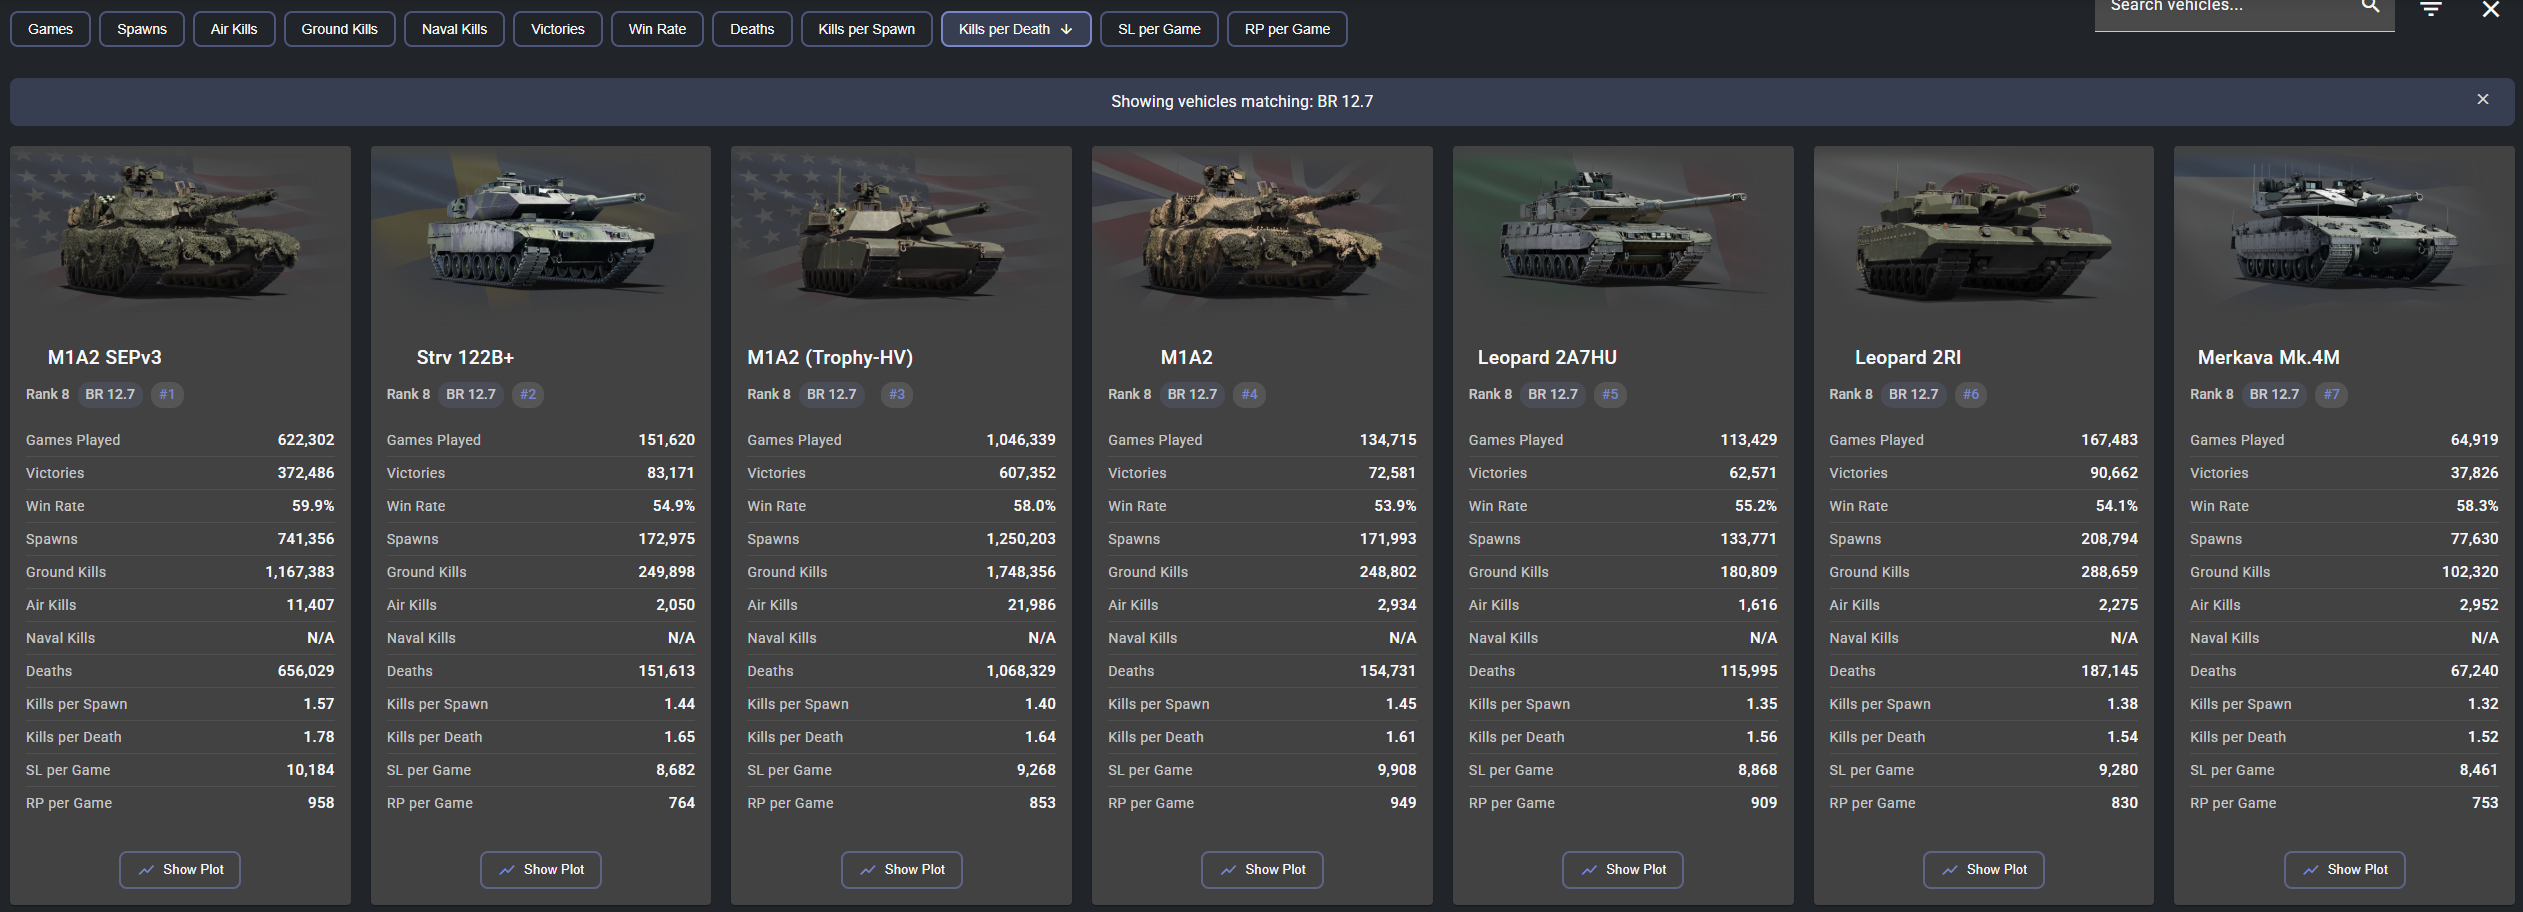This screenshot has width=2523, height=912.
Task: Click the #3 rank badge on M1A2 (Trophy-HV)
Action: coord(897,394)
